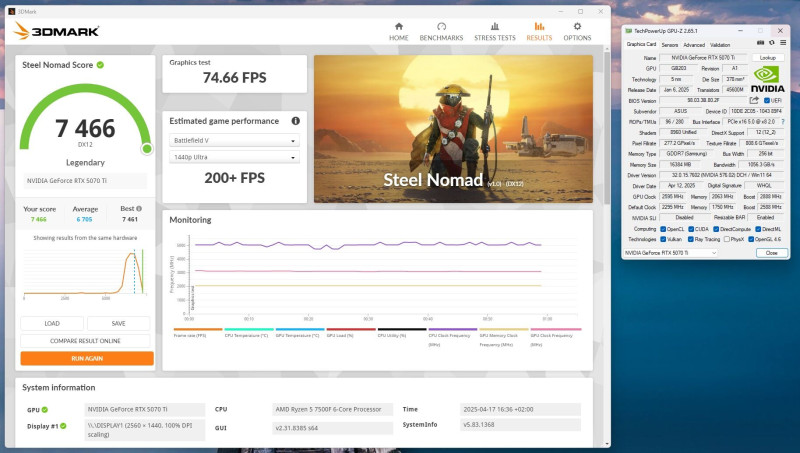Switch to Graphics Card tab in GPU-Z

pos(641,44)
